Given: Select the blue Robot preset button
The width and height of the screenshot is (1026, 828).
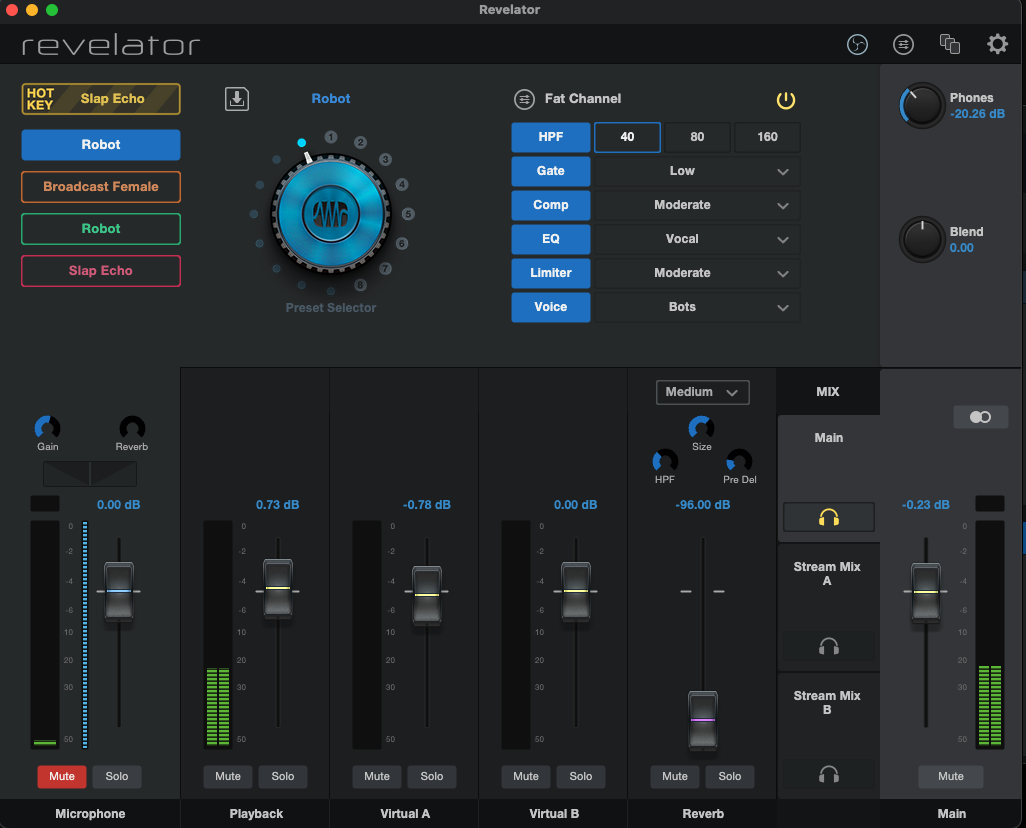Looking at the screenshot, I should (x=101, y=145).
